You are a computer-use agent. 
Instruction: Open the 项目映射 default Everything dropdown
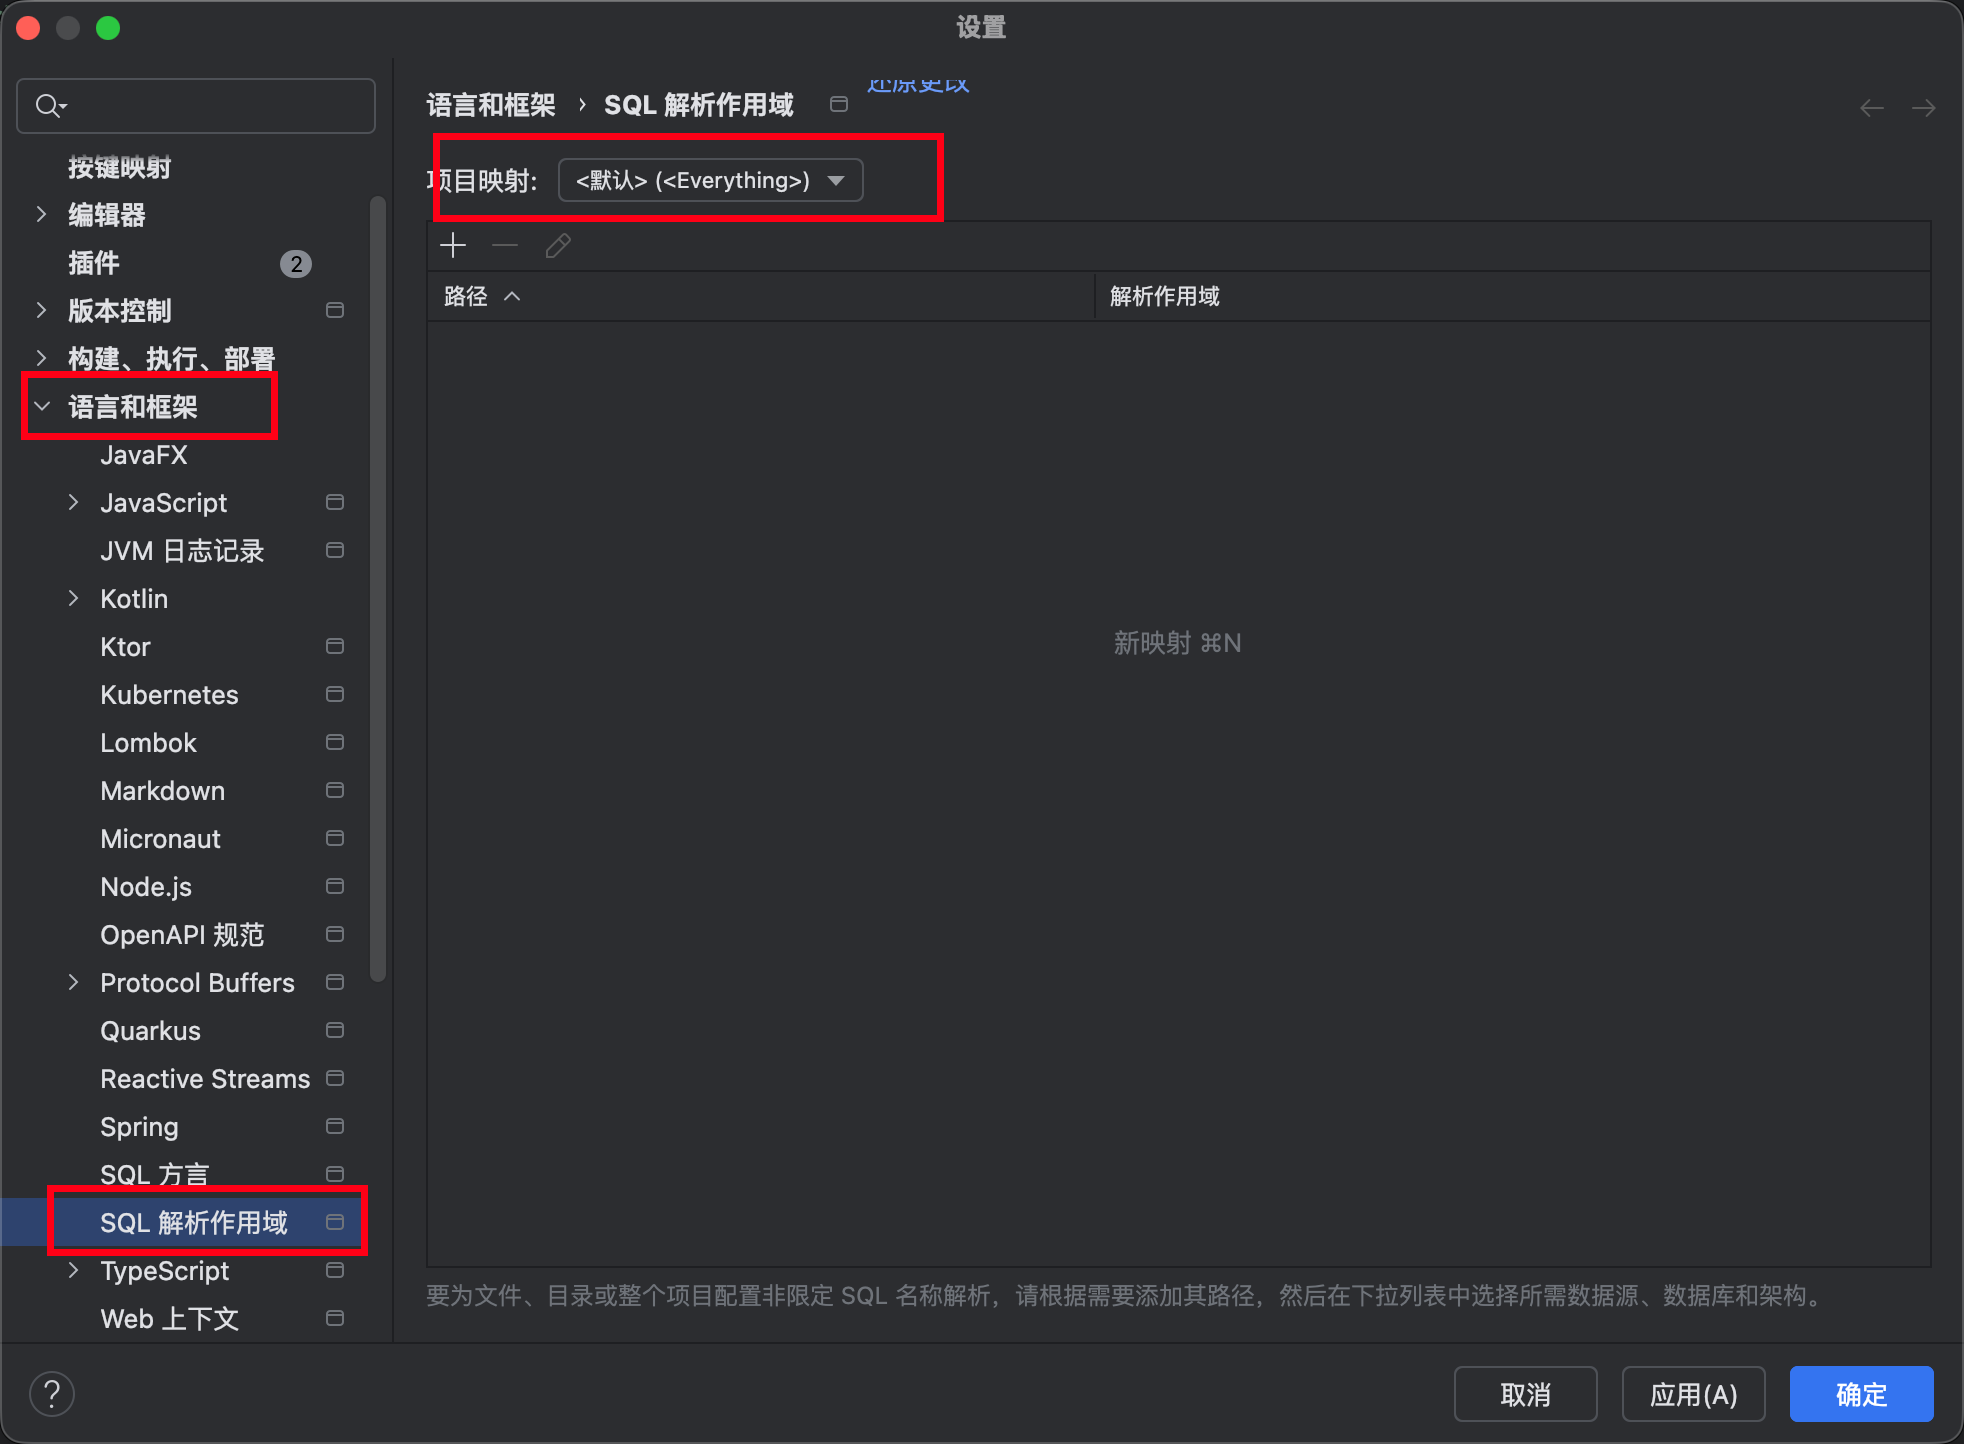pyautogui.click(x=710, y=180)
